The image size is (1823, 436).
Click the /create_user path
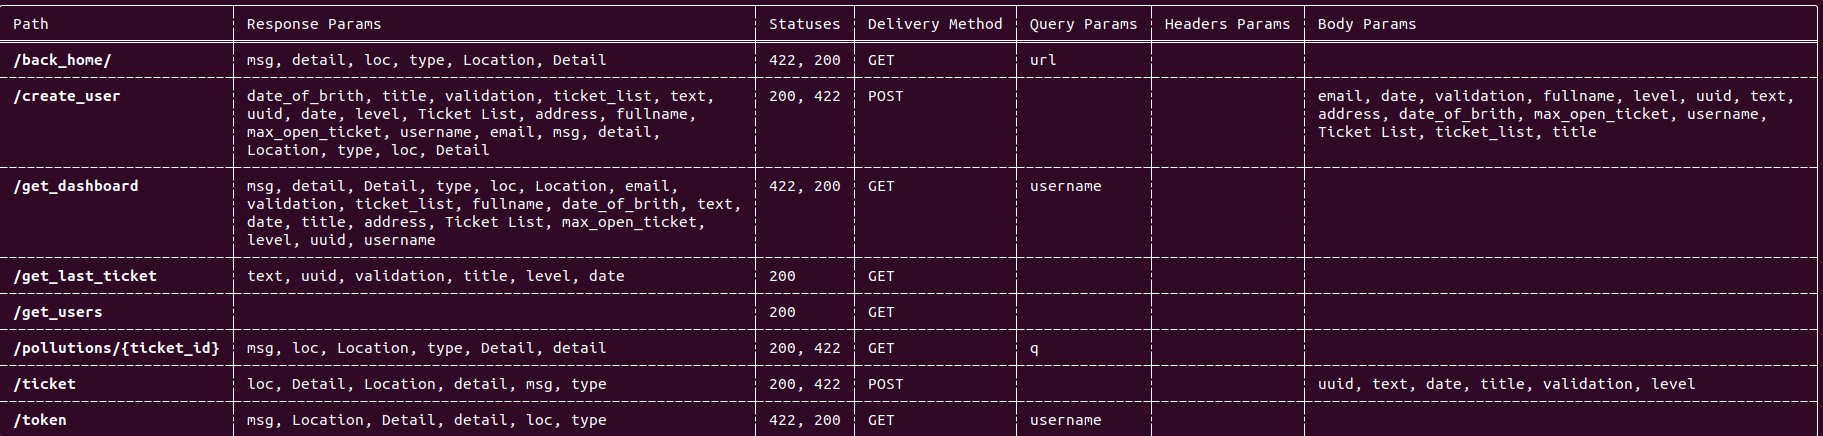[x=67, y=96]
